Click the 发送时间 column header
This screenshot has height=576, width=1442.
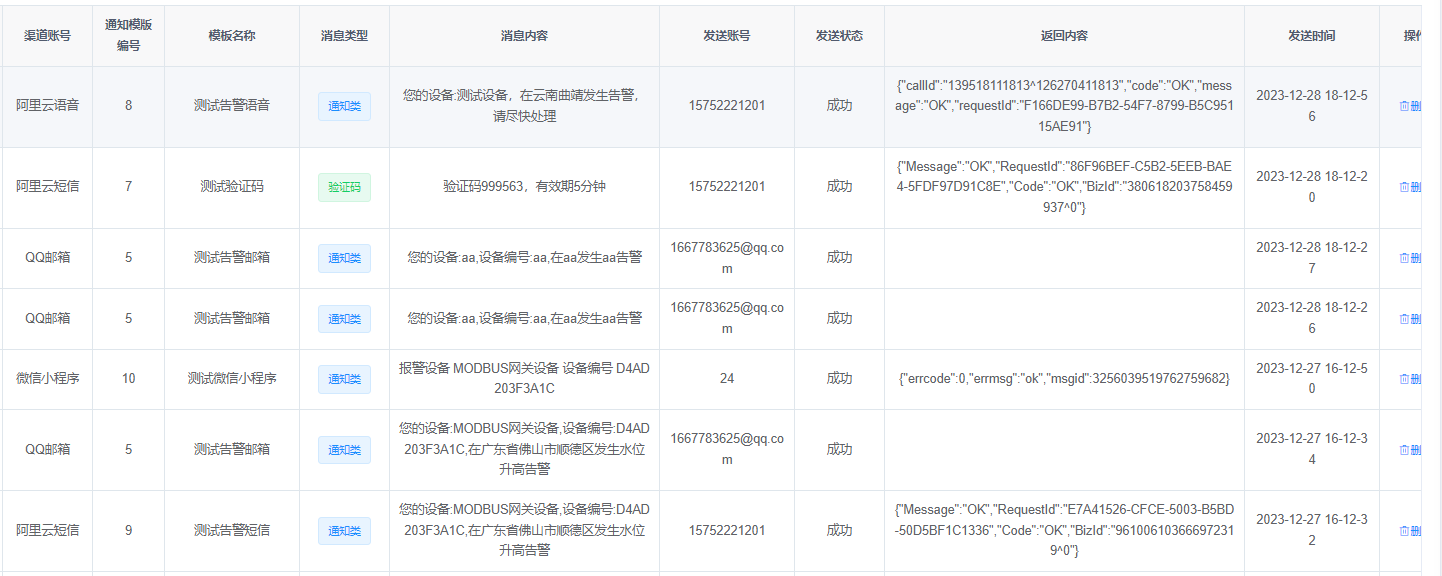click(x=1311, y=36)
